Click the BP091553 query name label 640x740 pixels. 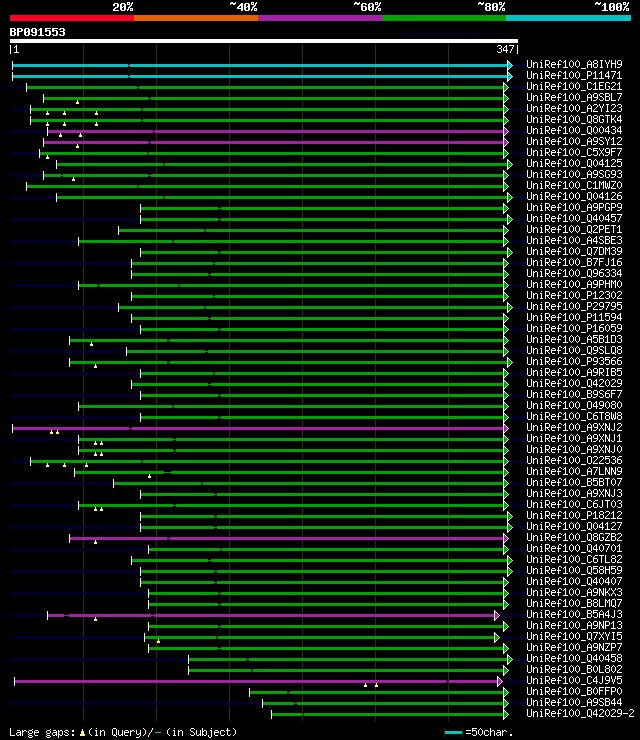[x=37, y=32]
